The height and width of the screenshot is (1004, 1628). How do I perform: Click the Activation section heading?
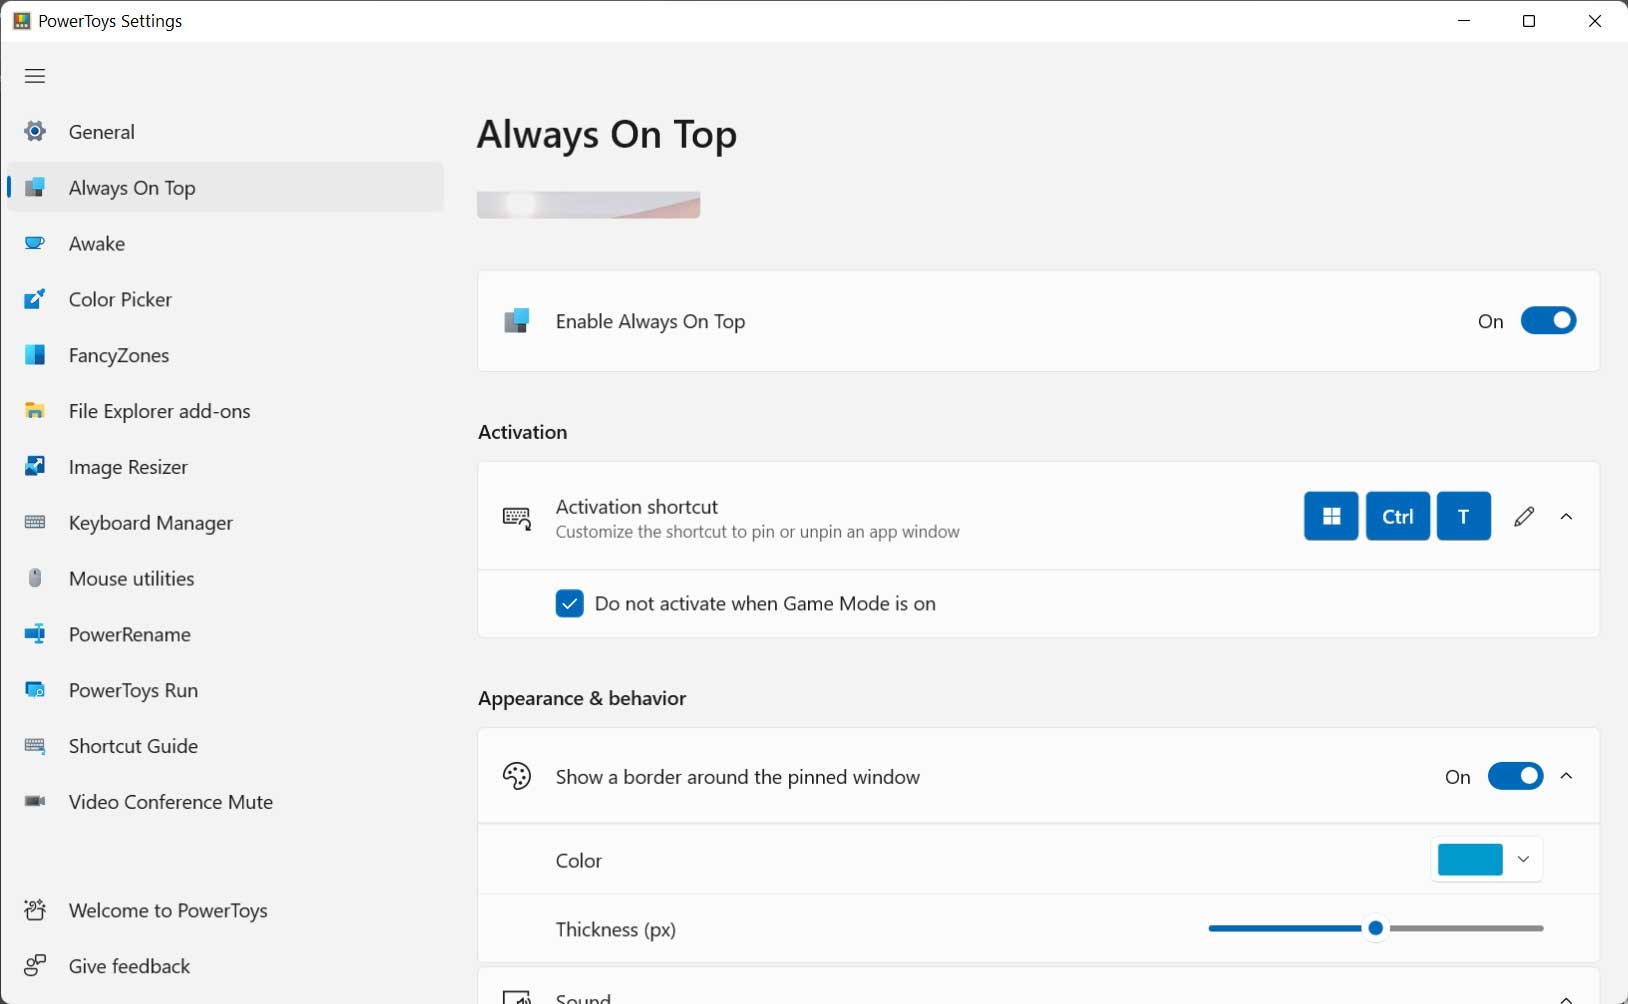[523, 432]
